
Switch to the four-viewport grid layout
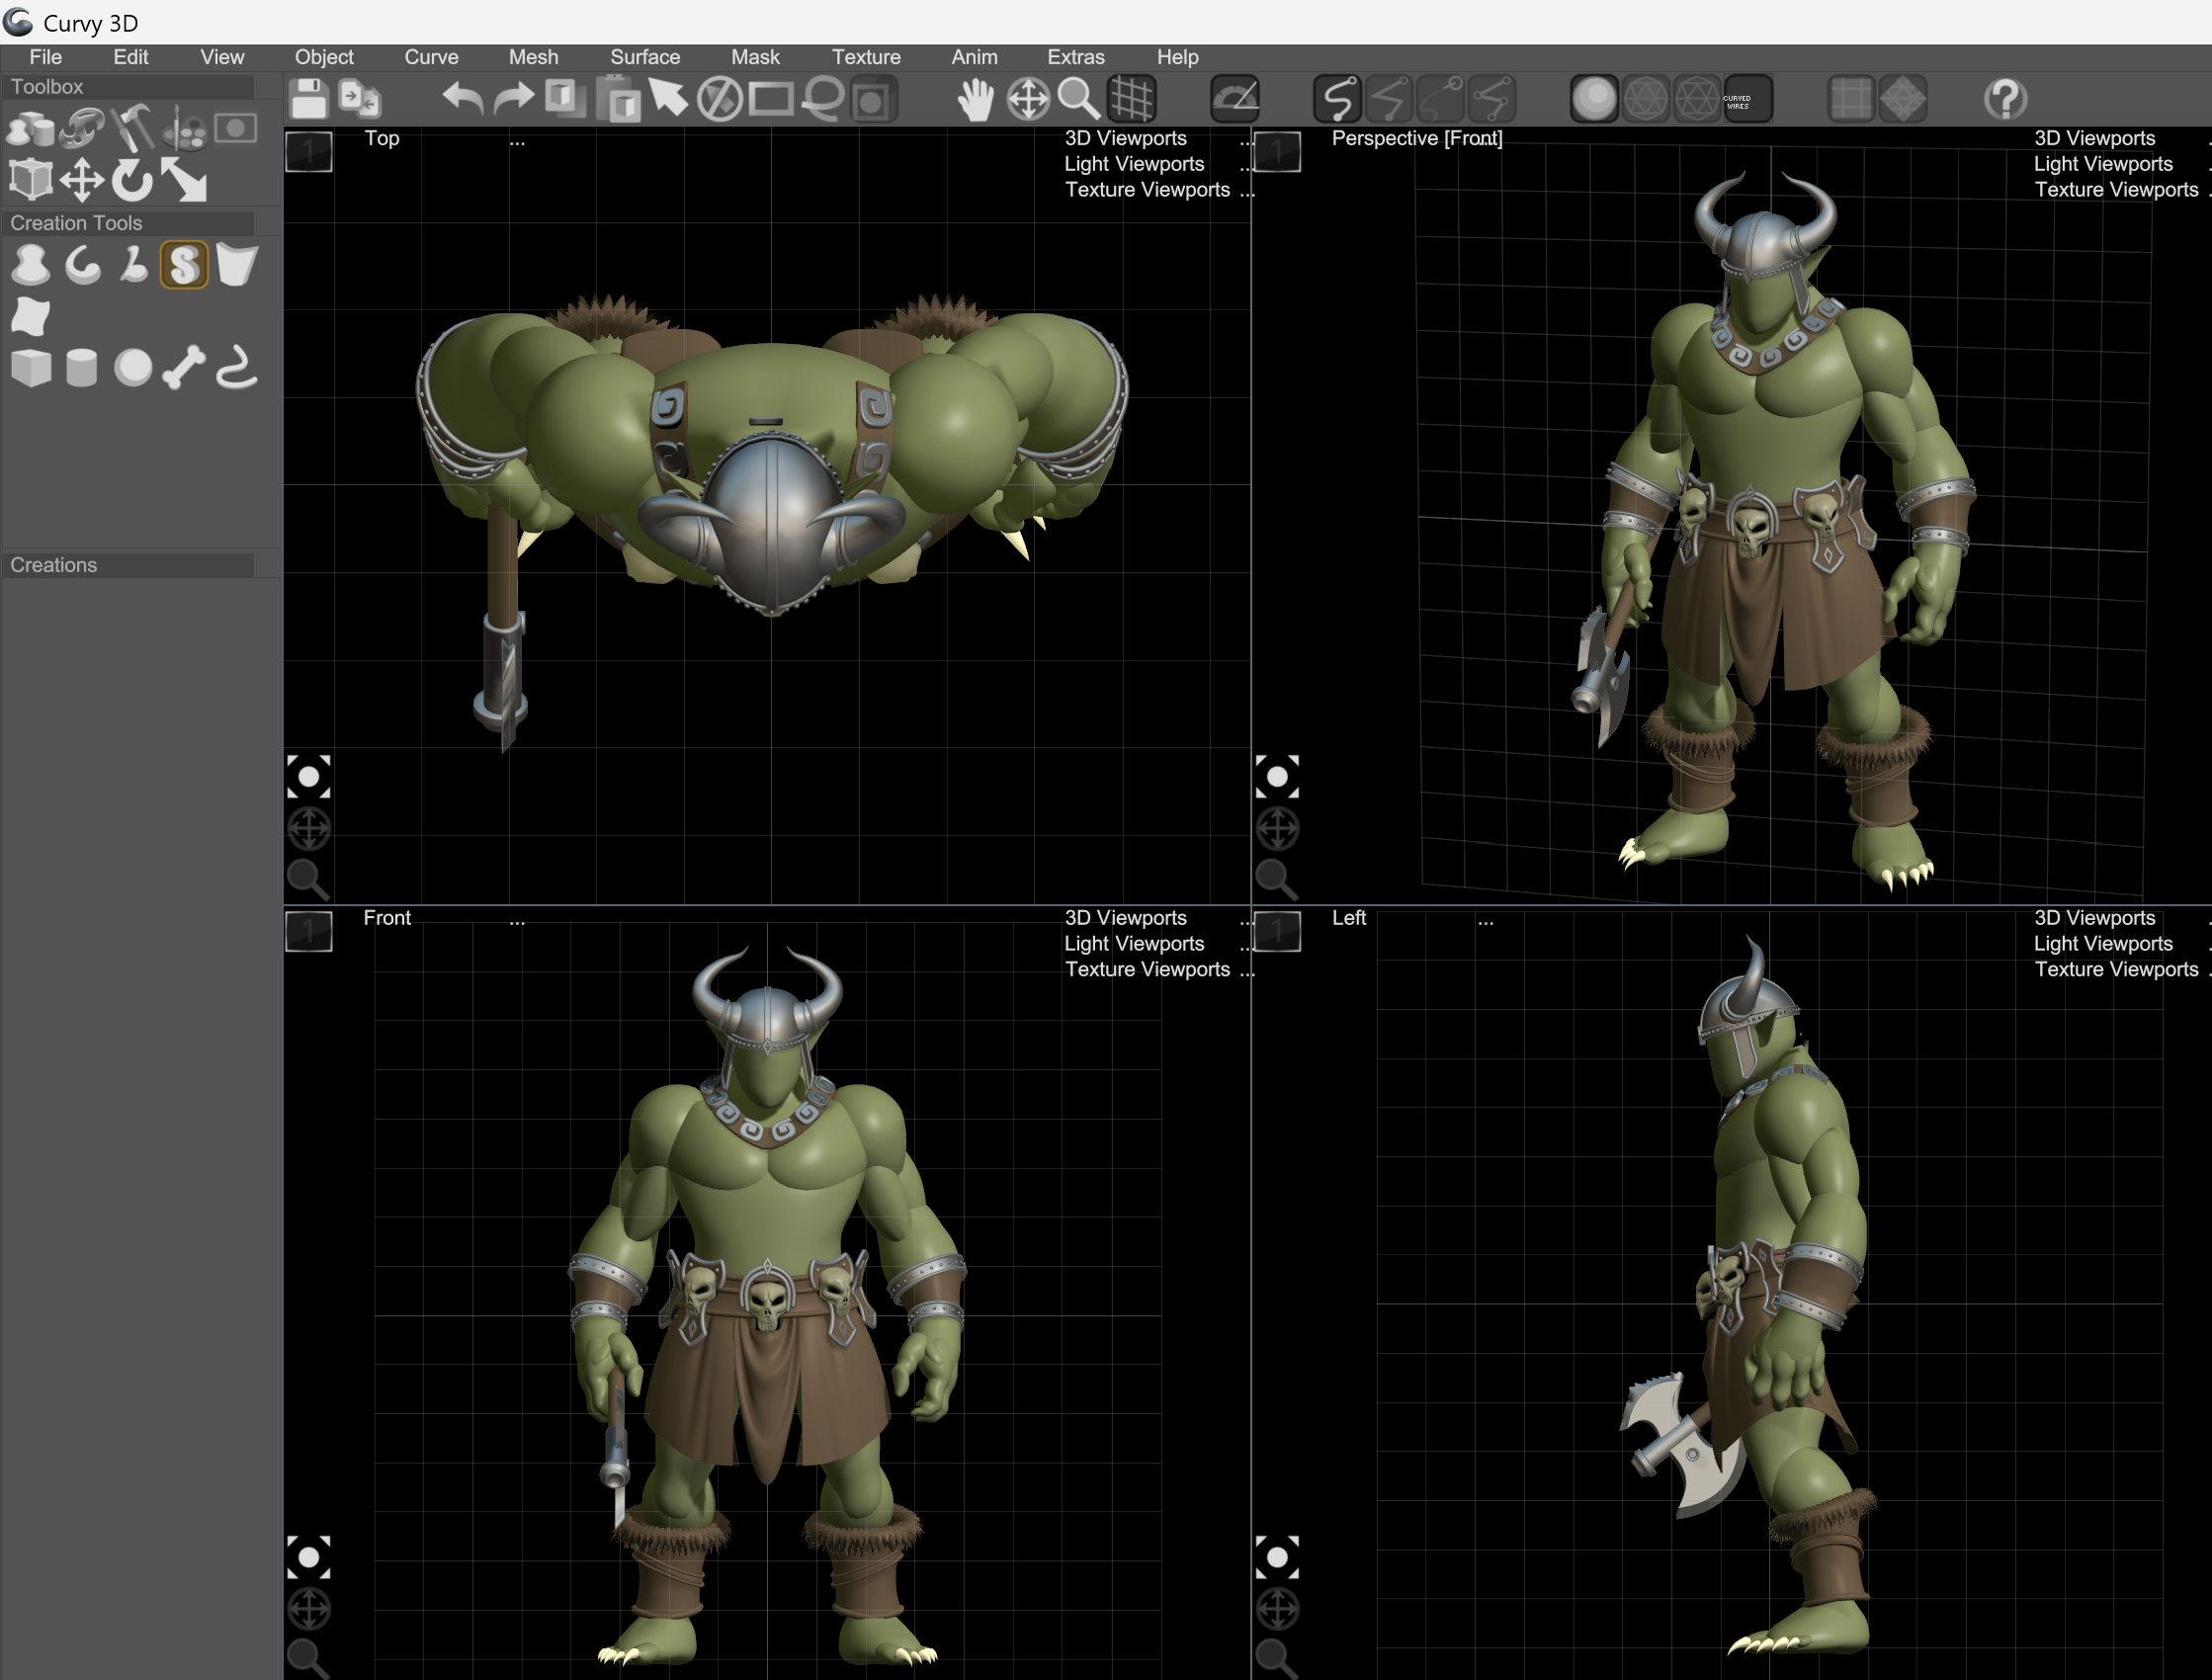click(x=1850, y=99)
